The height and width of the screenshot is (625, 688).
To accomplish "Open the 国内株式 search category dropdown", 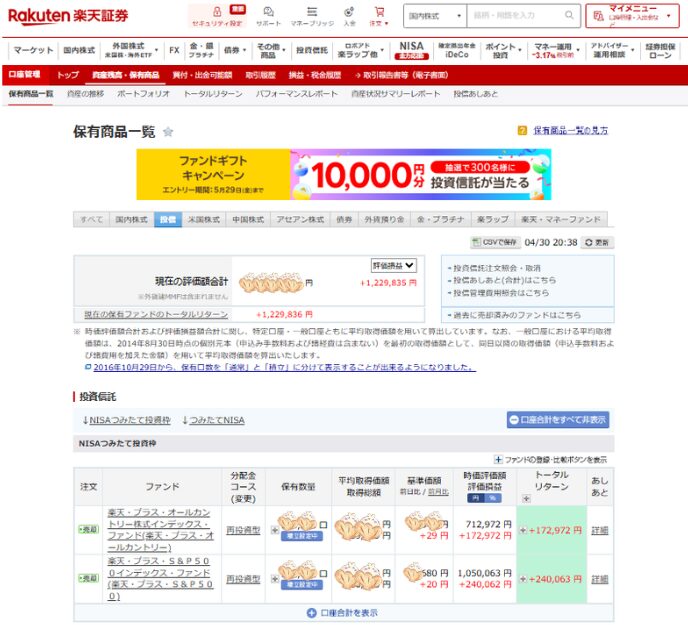I will (x=435, y=16).
